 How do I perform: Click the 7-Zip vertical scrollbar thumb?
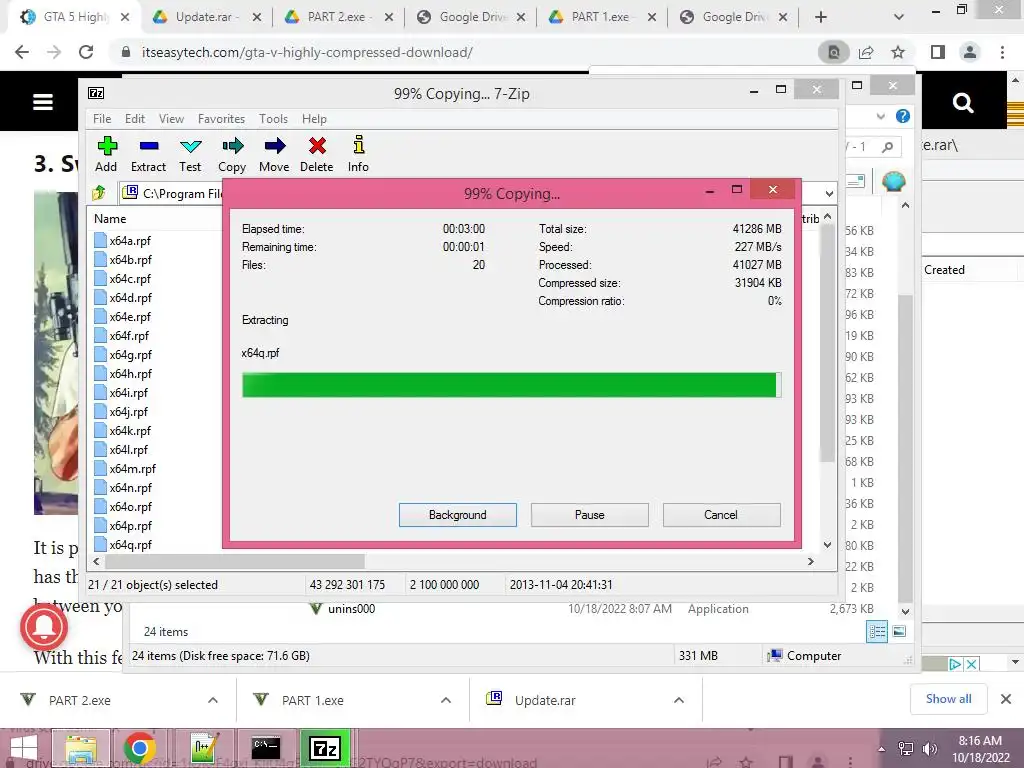(x=827, y=344)
